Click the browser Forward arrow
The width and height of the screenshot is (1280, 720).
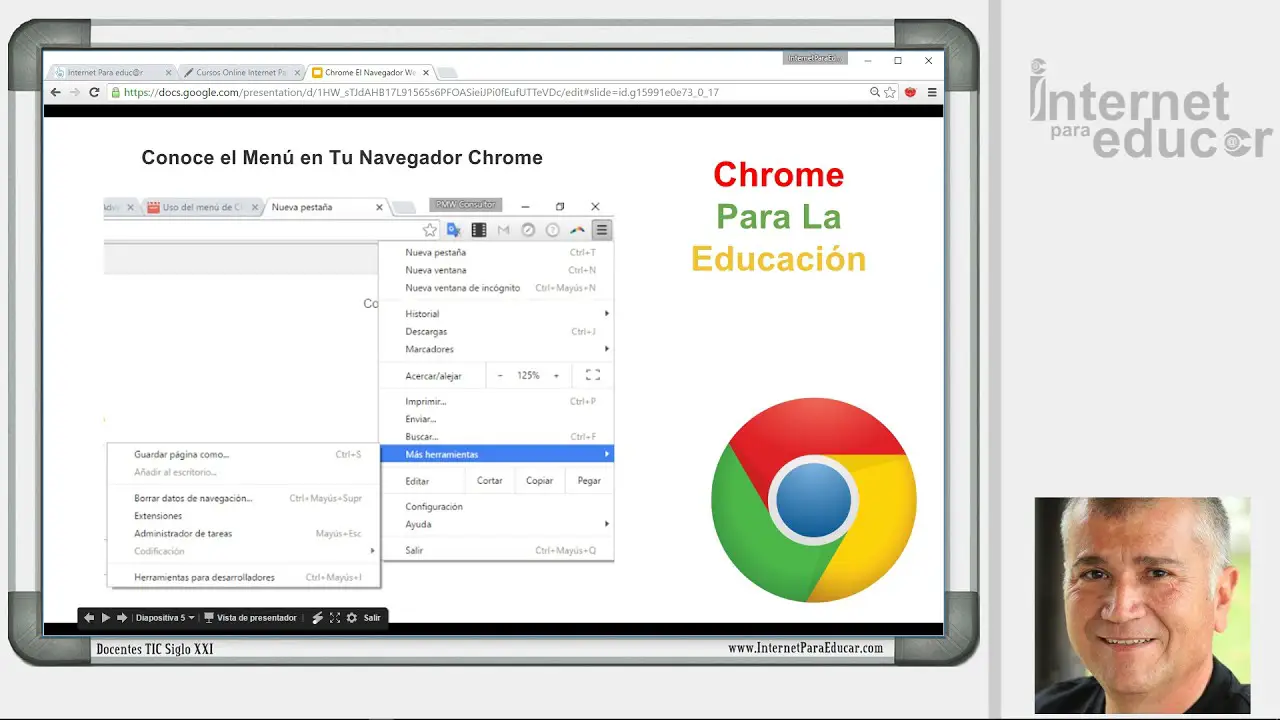coord(74,92)
